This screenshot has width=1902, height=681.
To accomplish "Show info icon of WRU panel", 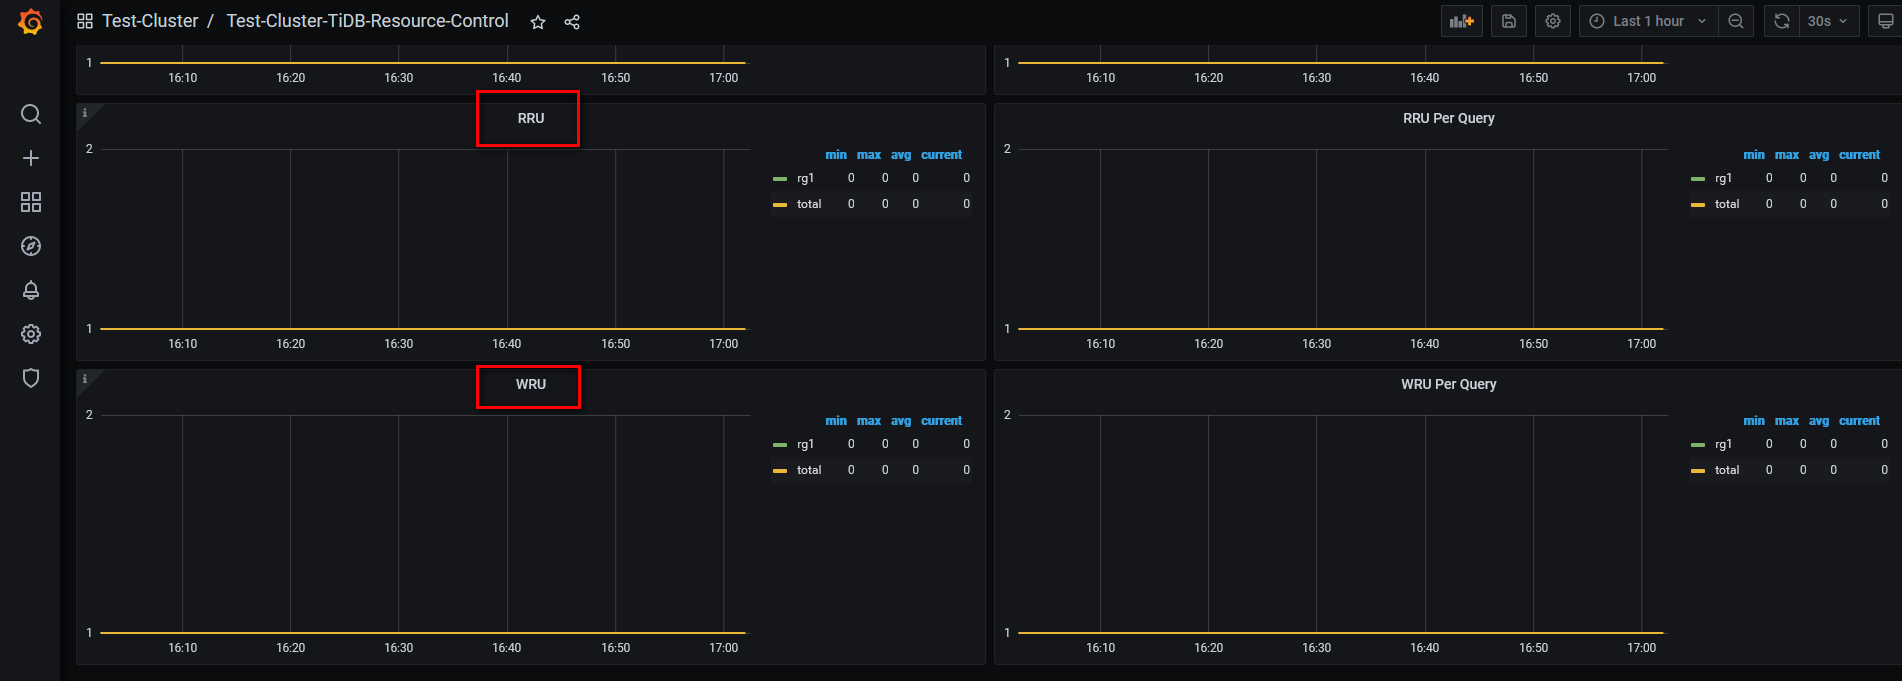I will [85, 379].
